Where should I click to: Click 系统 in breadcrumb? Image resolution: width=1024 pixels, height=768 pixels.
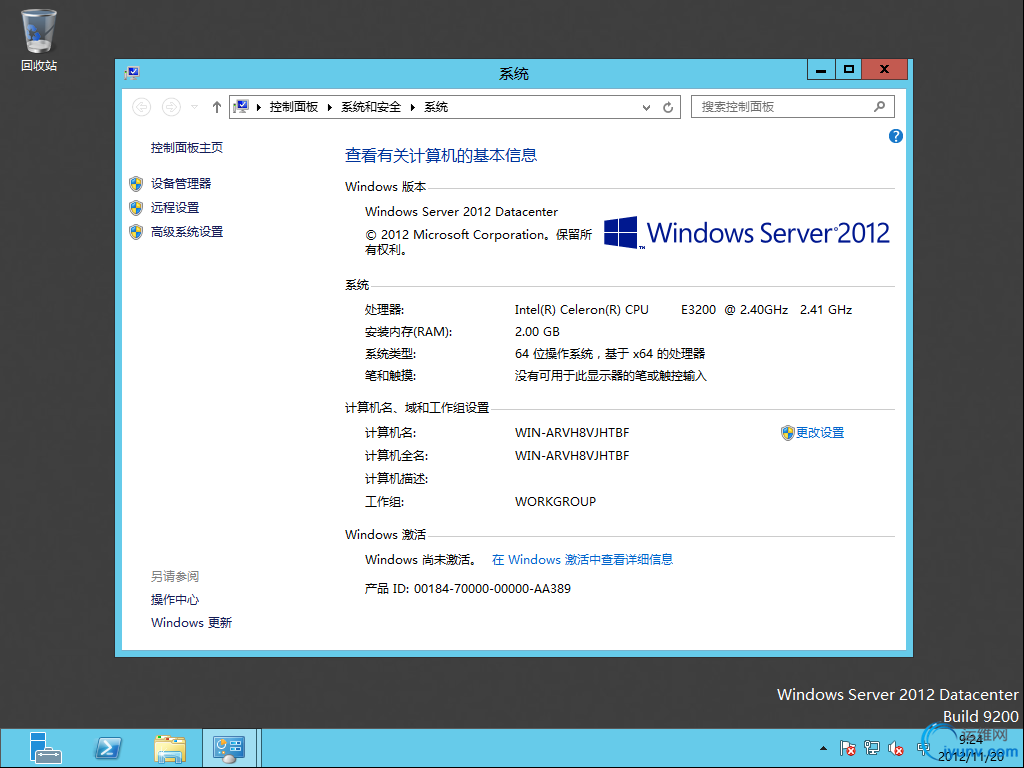pyautogui.click(x=436, y=107)
